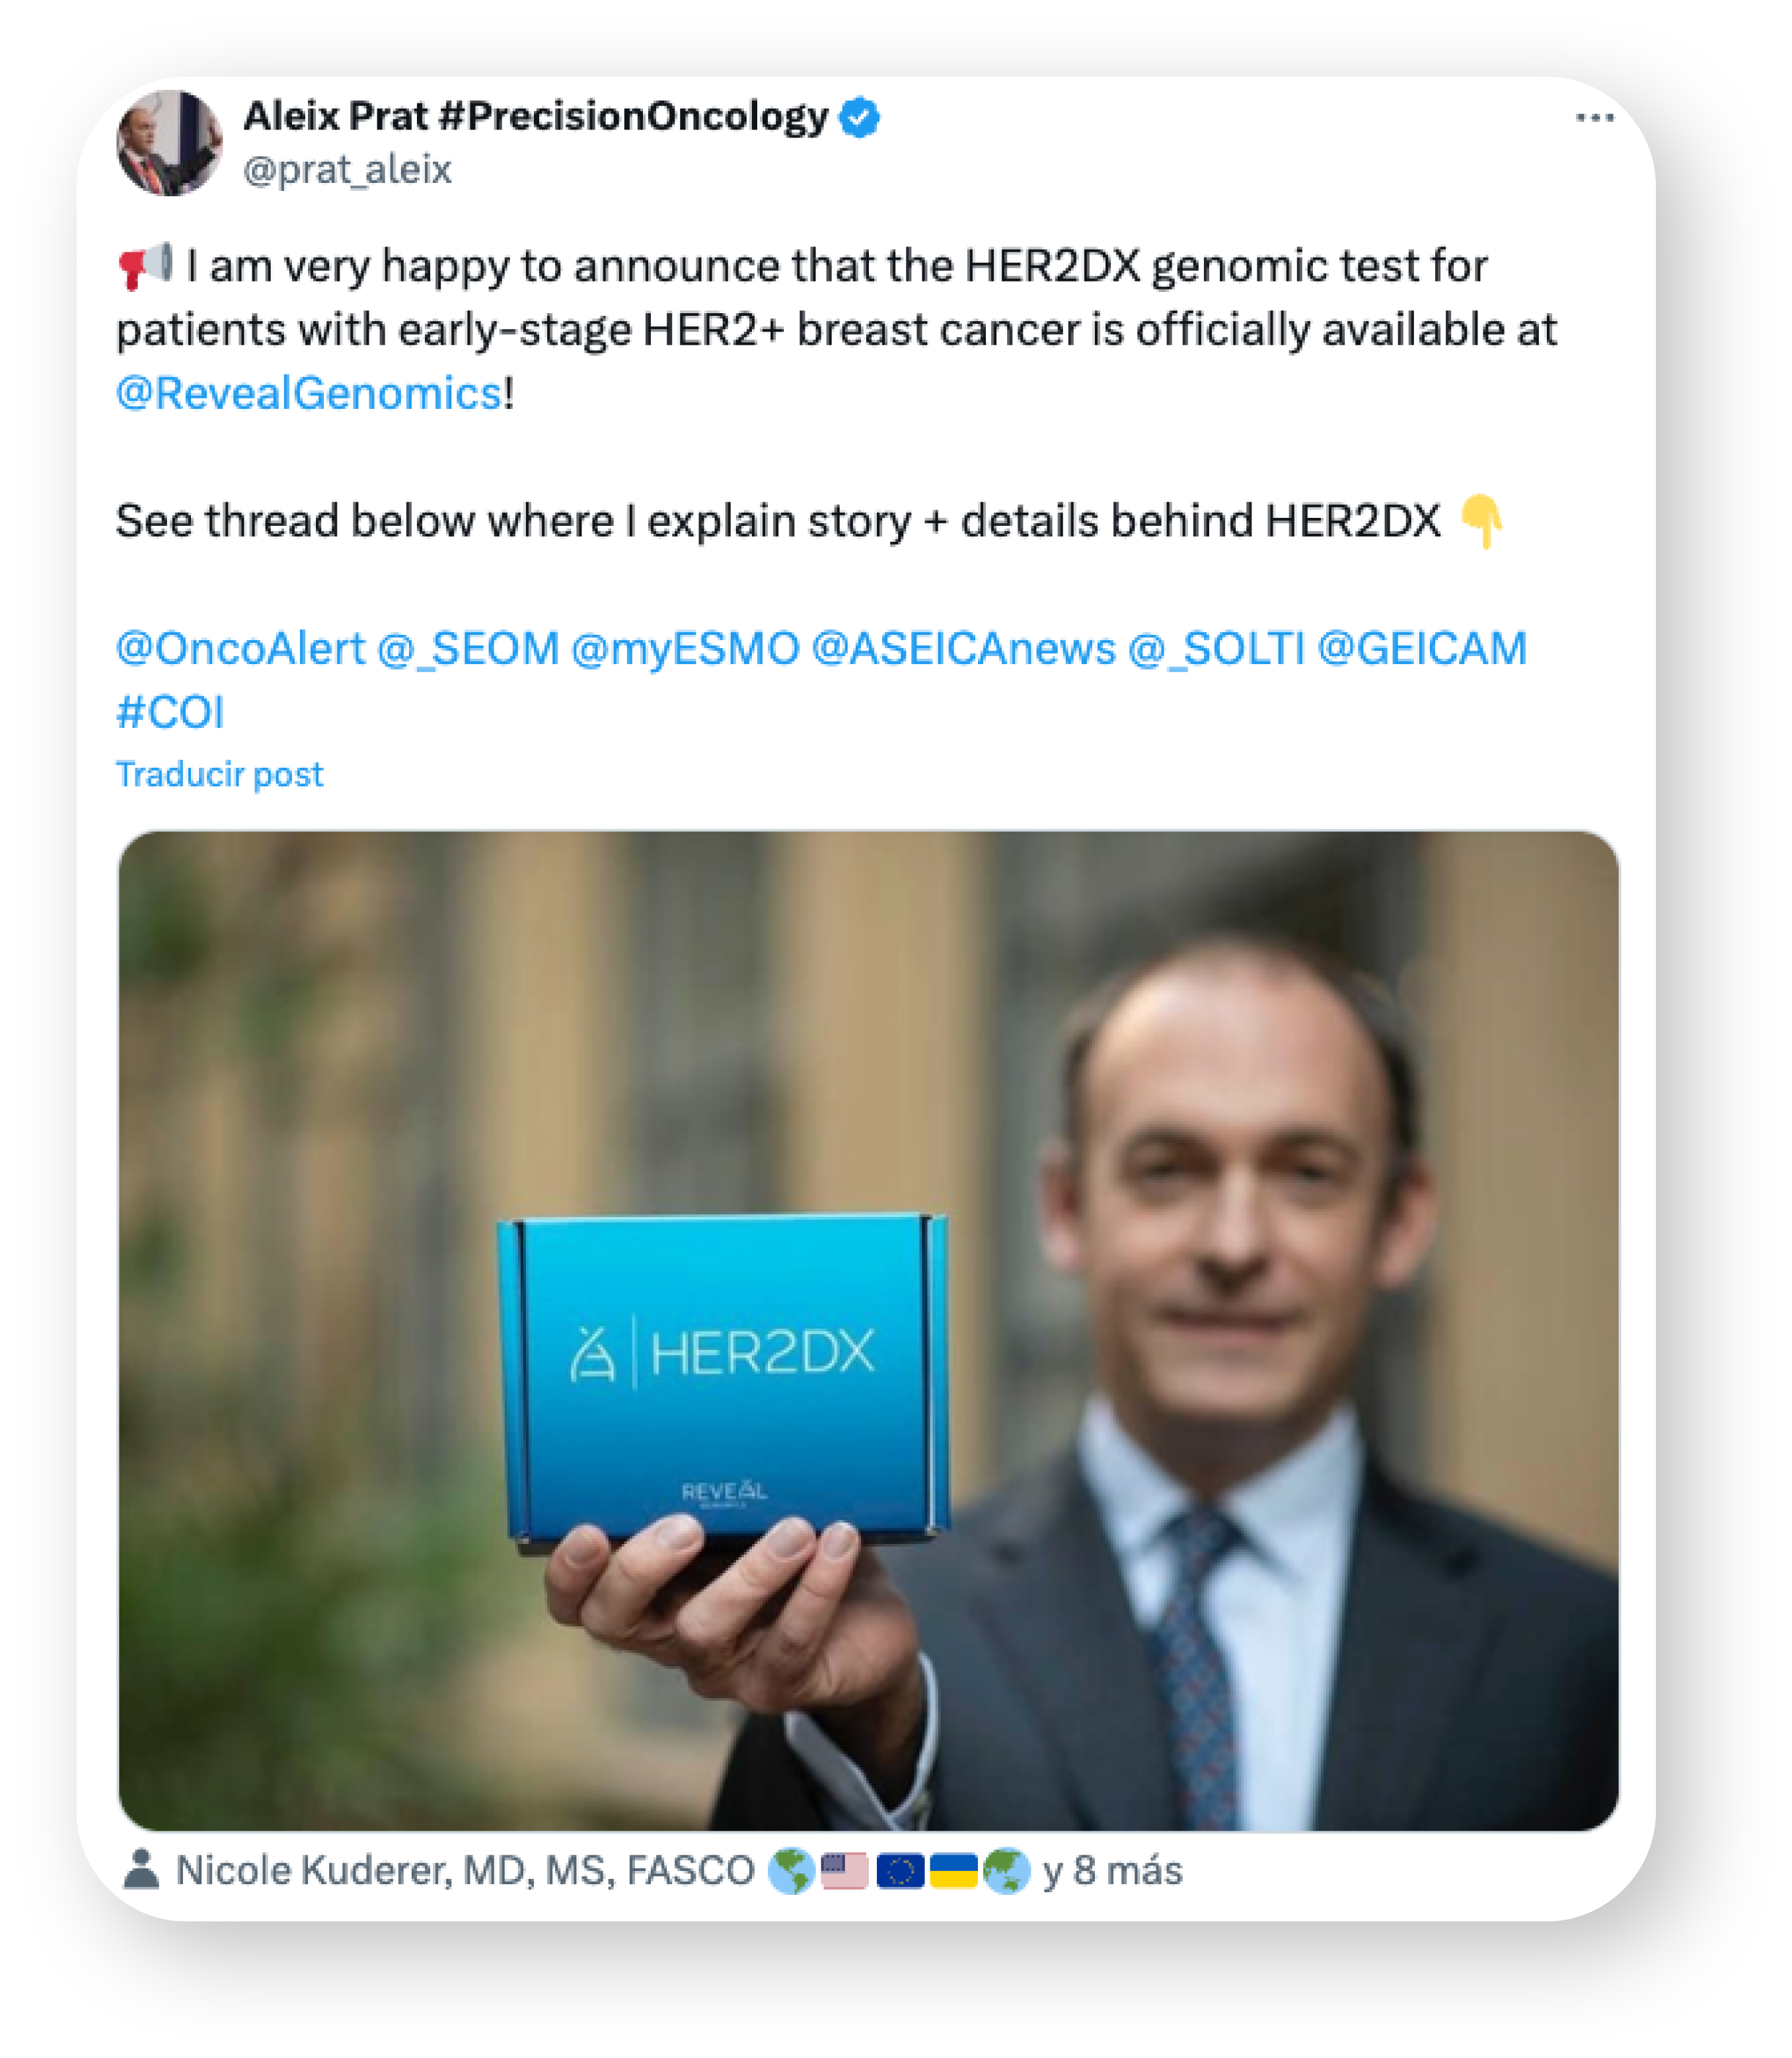
Task: Click the pointing-down hand emoji
Action: (x=1481, y=521)
